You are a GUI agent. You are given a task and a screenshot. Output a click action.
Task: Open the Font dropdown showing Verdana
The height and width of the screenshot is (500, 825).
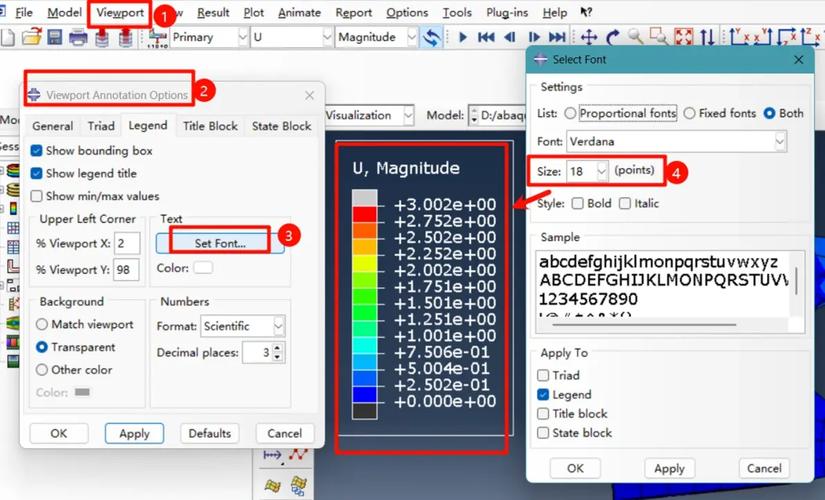pyautogui.click(x=779, y=142)
